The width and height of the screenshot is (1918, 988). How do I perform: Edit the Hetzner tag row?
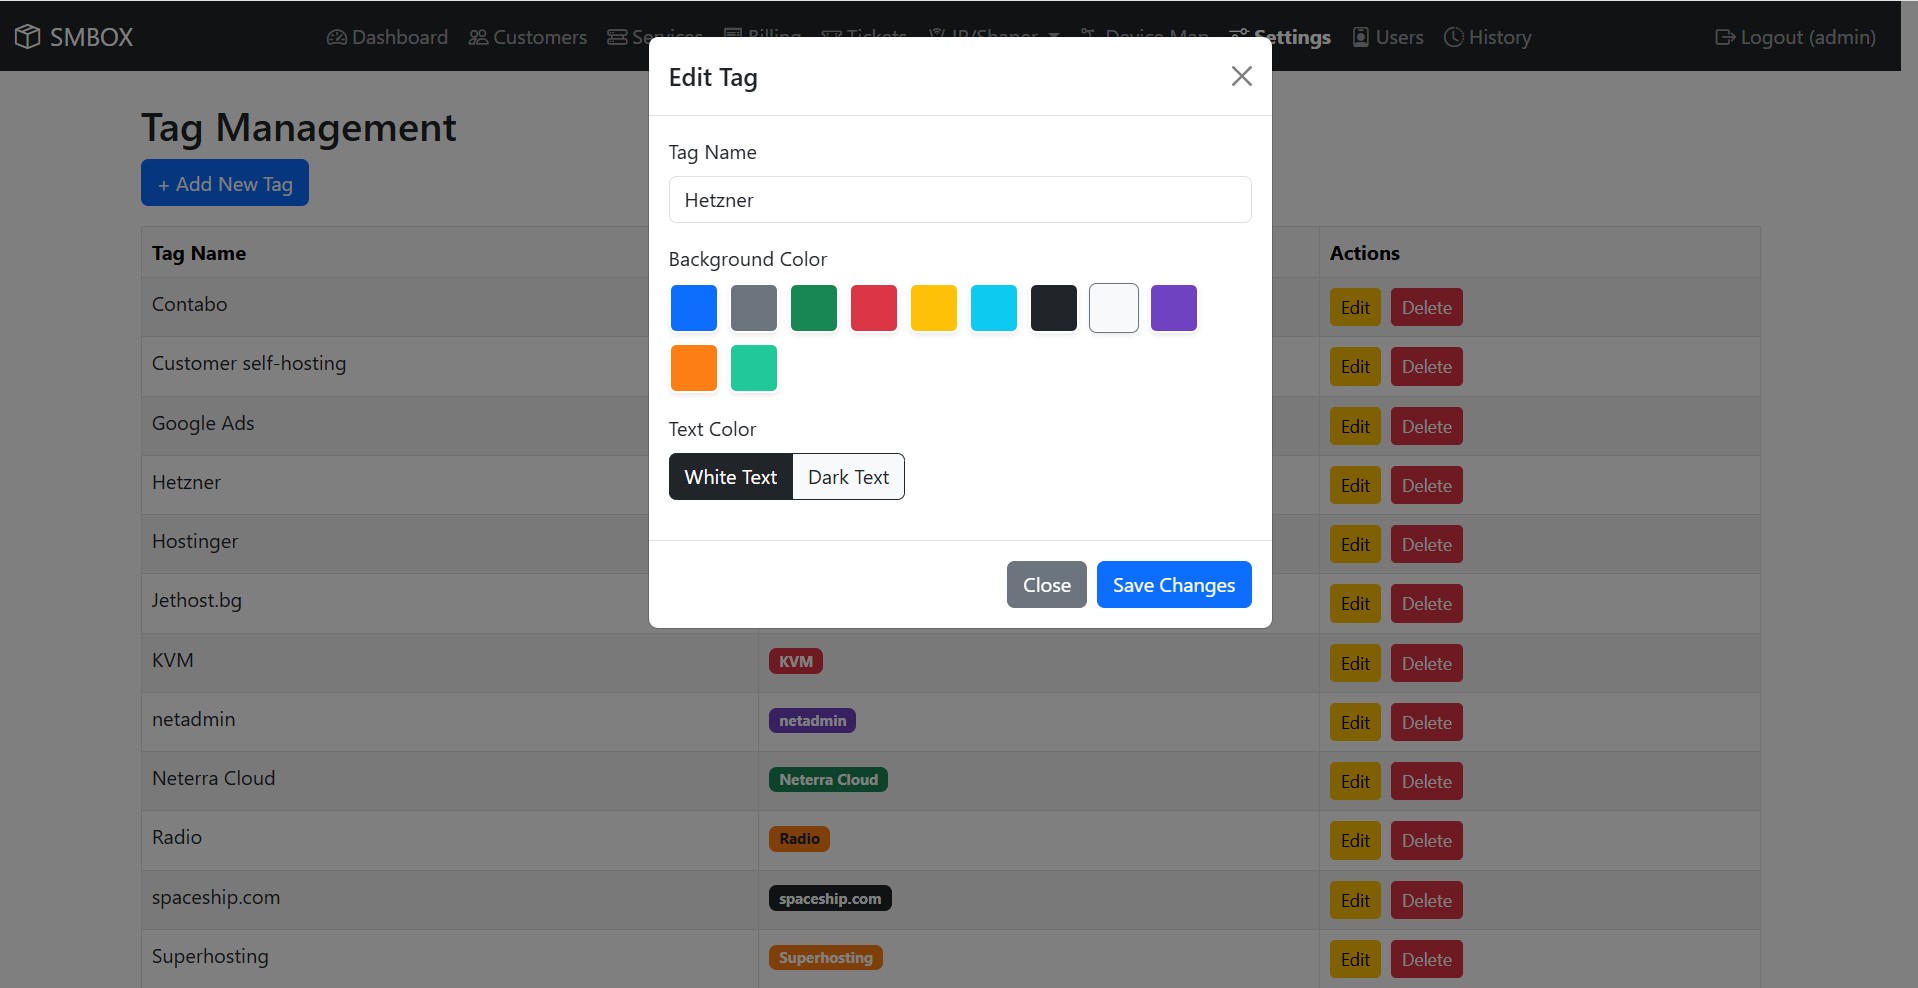1355,486
